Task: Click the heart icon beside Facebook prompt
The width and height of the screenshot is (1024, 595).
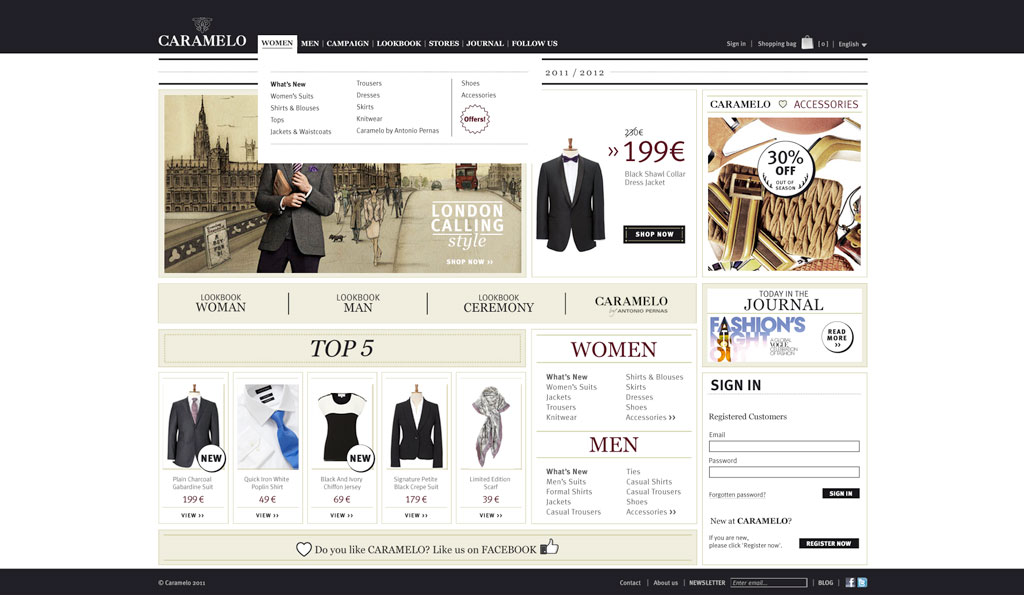Action: click(304, 549)
